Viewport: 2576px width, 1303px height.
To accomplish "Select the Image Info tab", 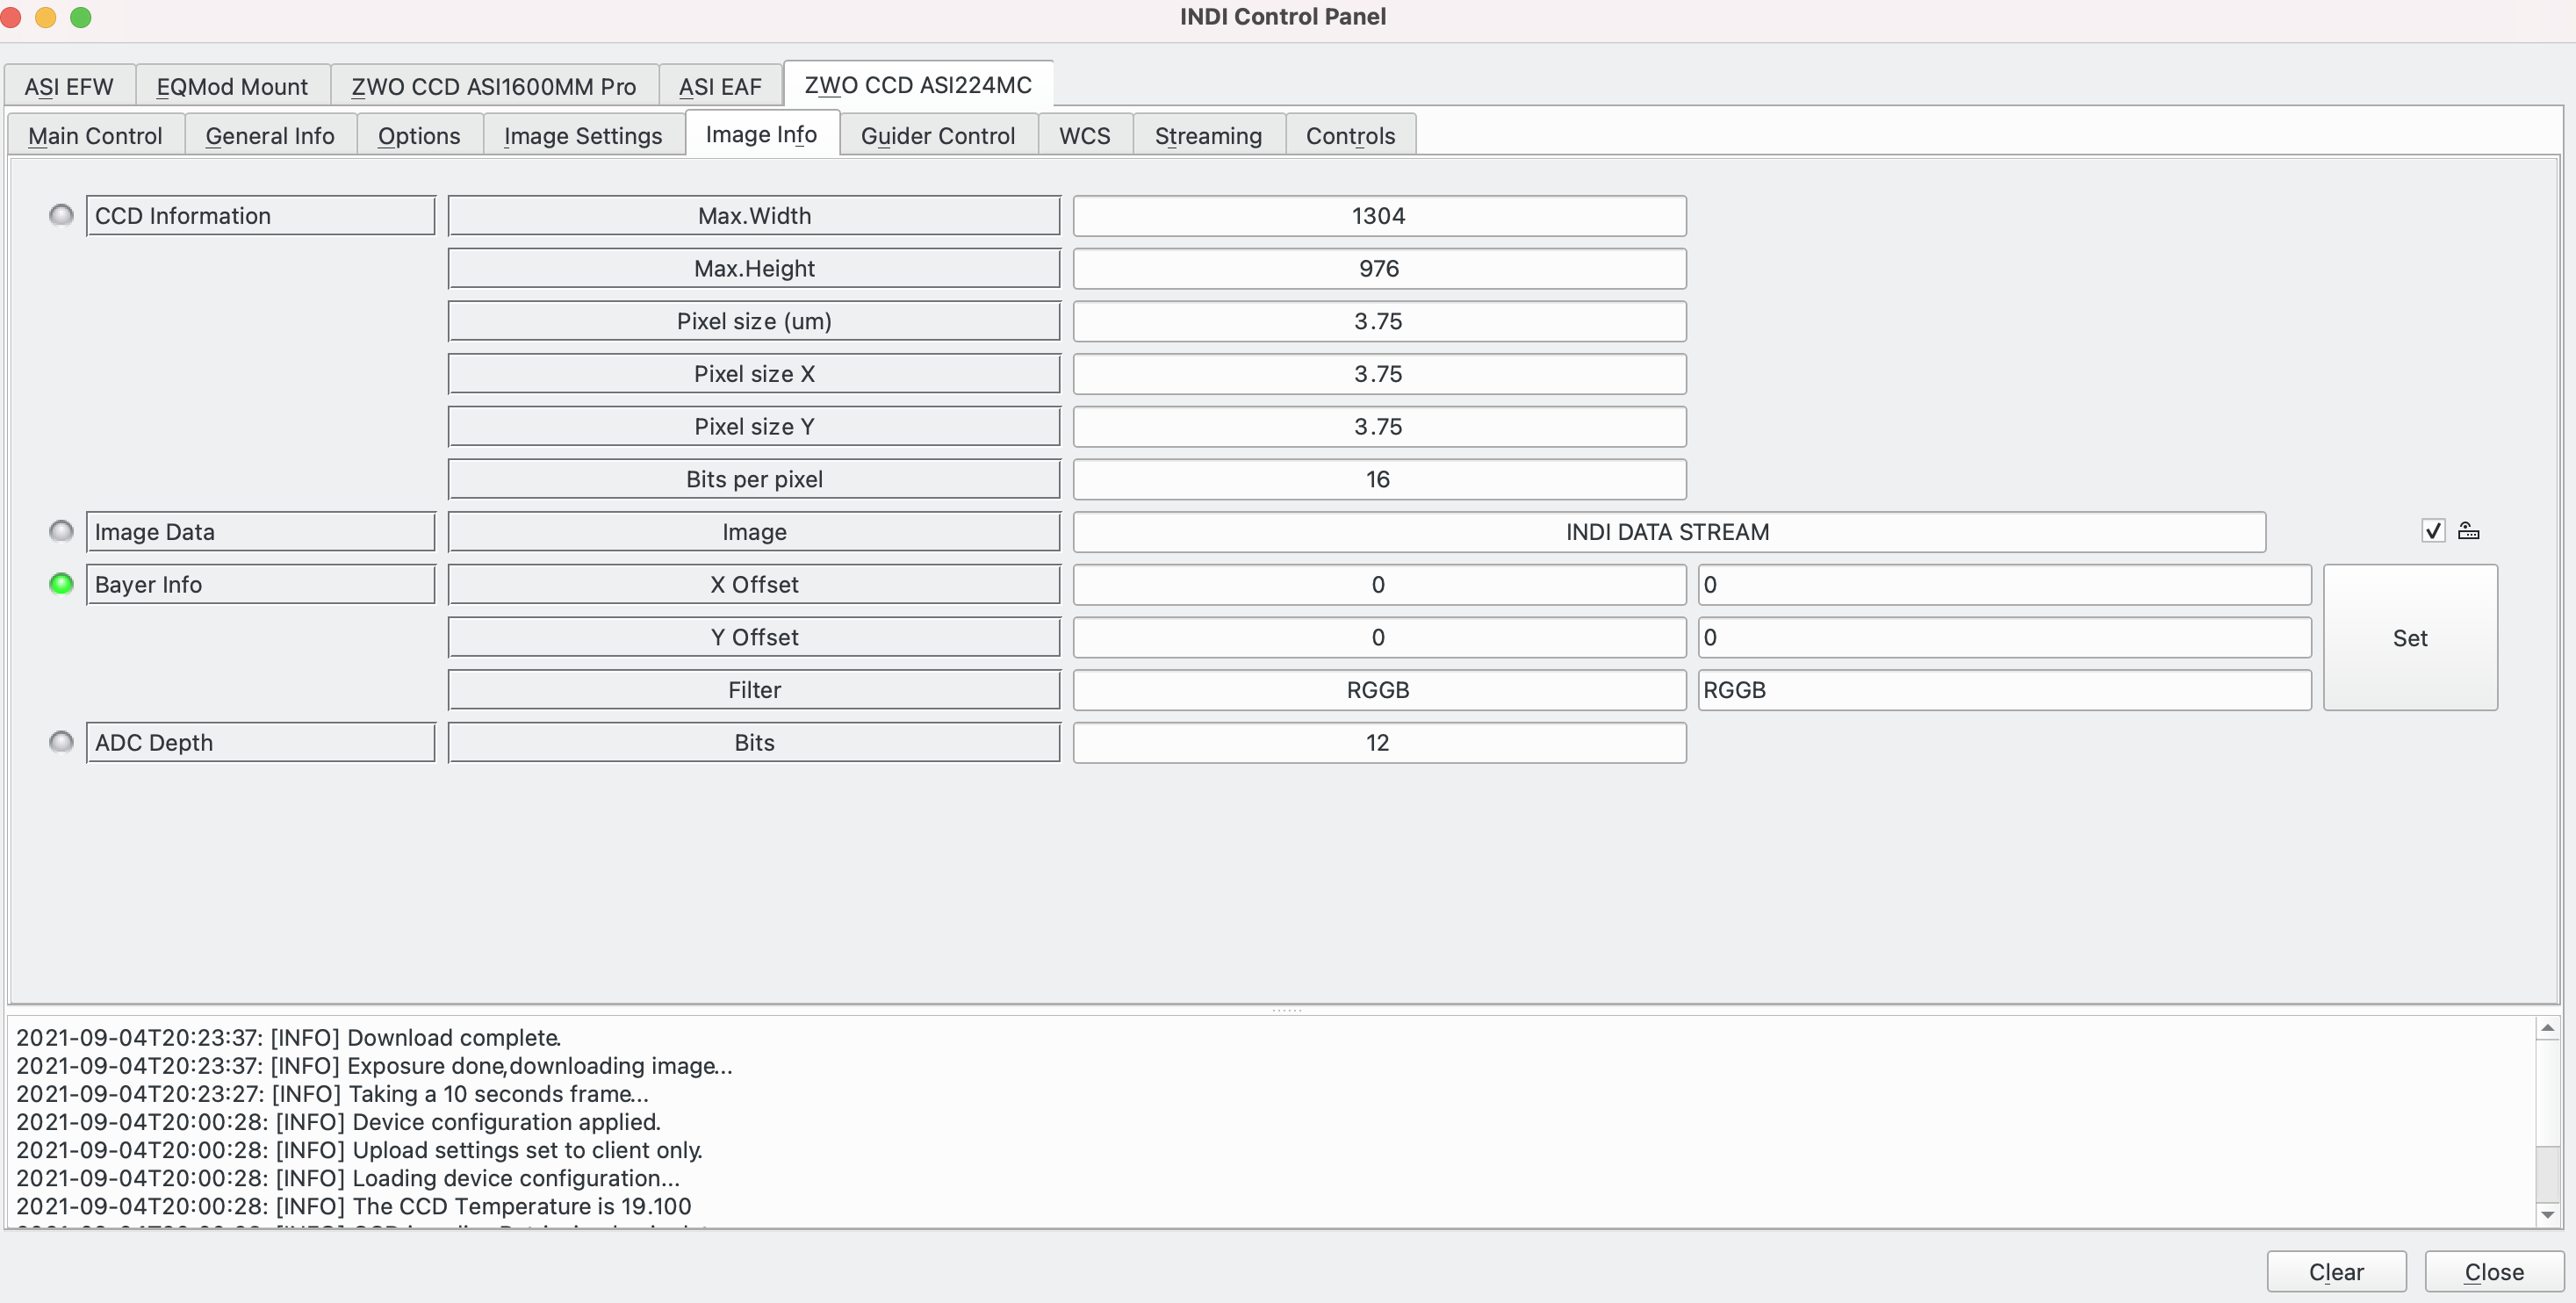I will click(x=761, y=133).
